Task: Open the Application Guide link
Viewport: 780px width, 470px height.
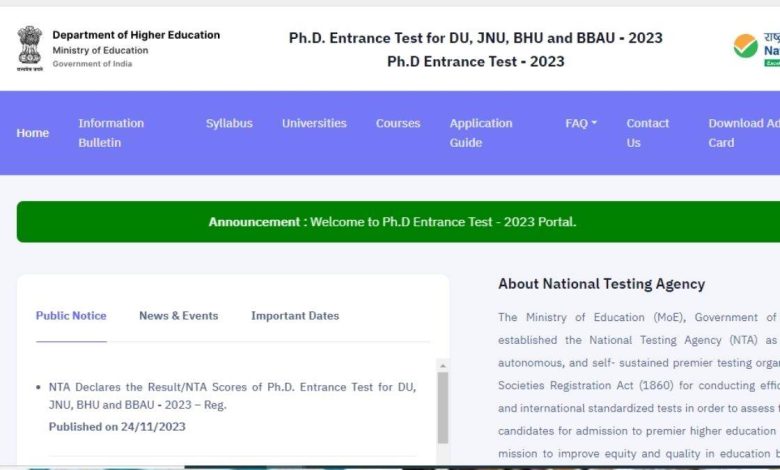Action: click(x=481, y=133)
